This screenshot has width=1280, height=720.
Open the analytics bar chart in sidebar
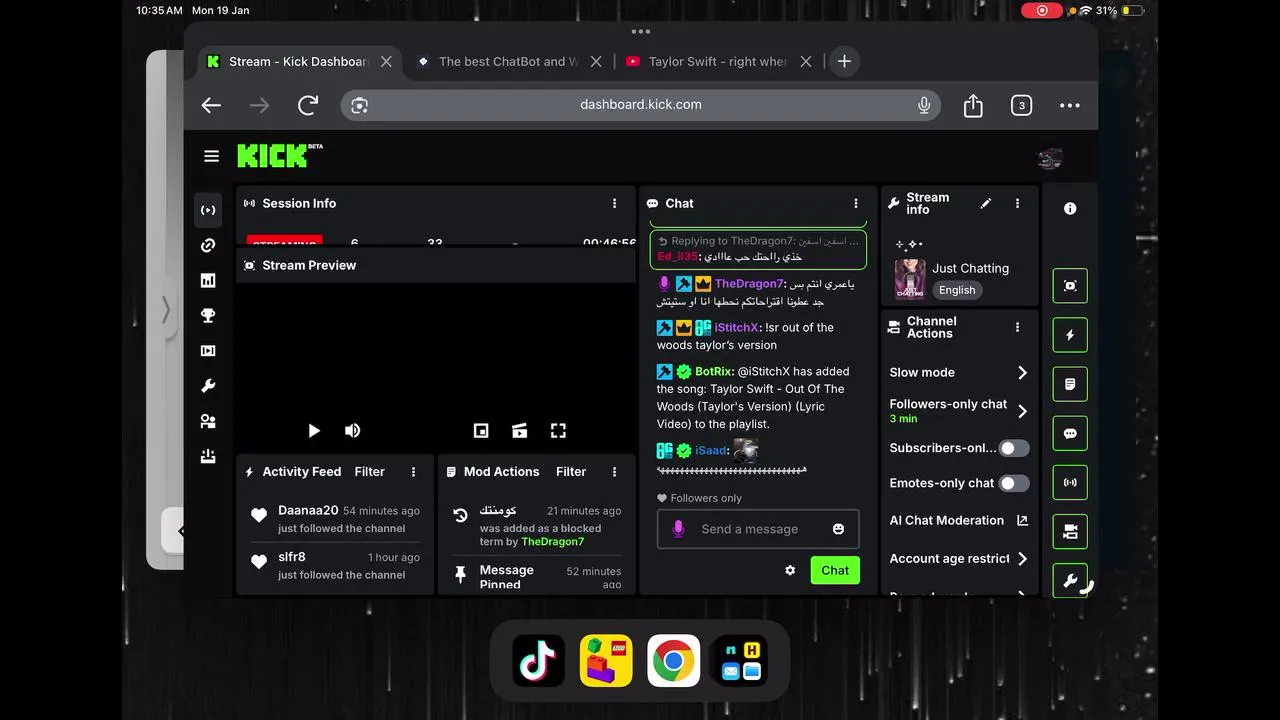click(208, 280)
